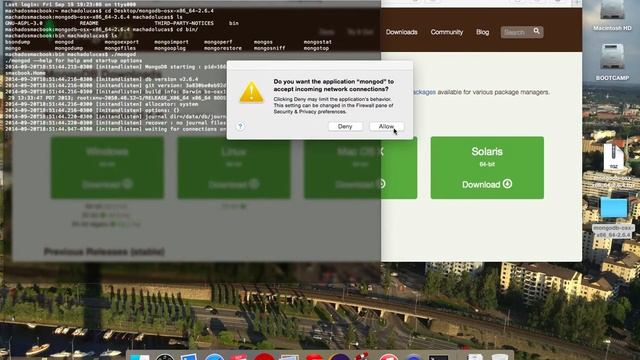This screenshot has height=360, width=640.
Task: Select the Macintosh HD drive on the desktop
Action: (x=612, y=16)
